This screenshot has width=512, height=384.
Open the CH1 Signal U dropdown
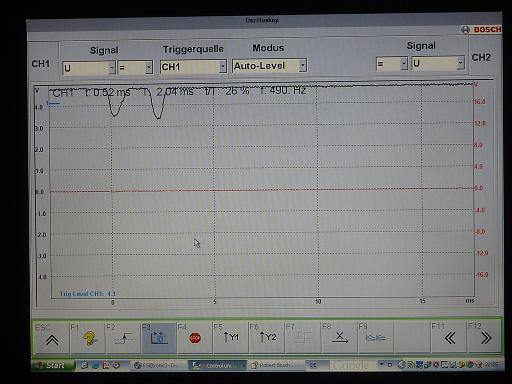pyautogui.click(x=89, y=68)
